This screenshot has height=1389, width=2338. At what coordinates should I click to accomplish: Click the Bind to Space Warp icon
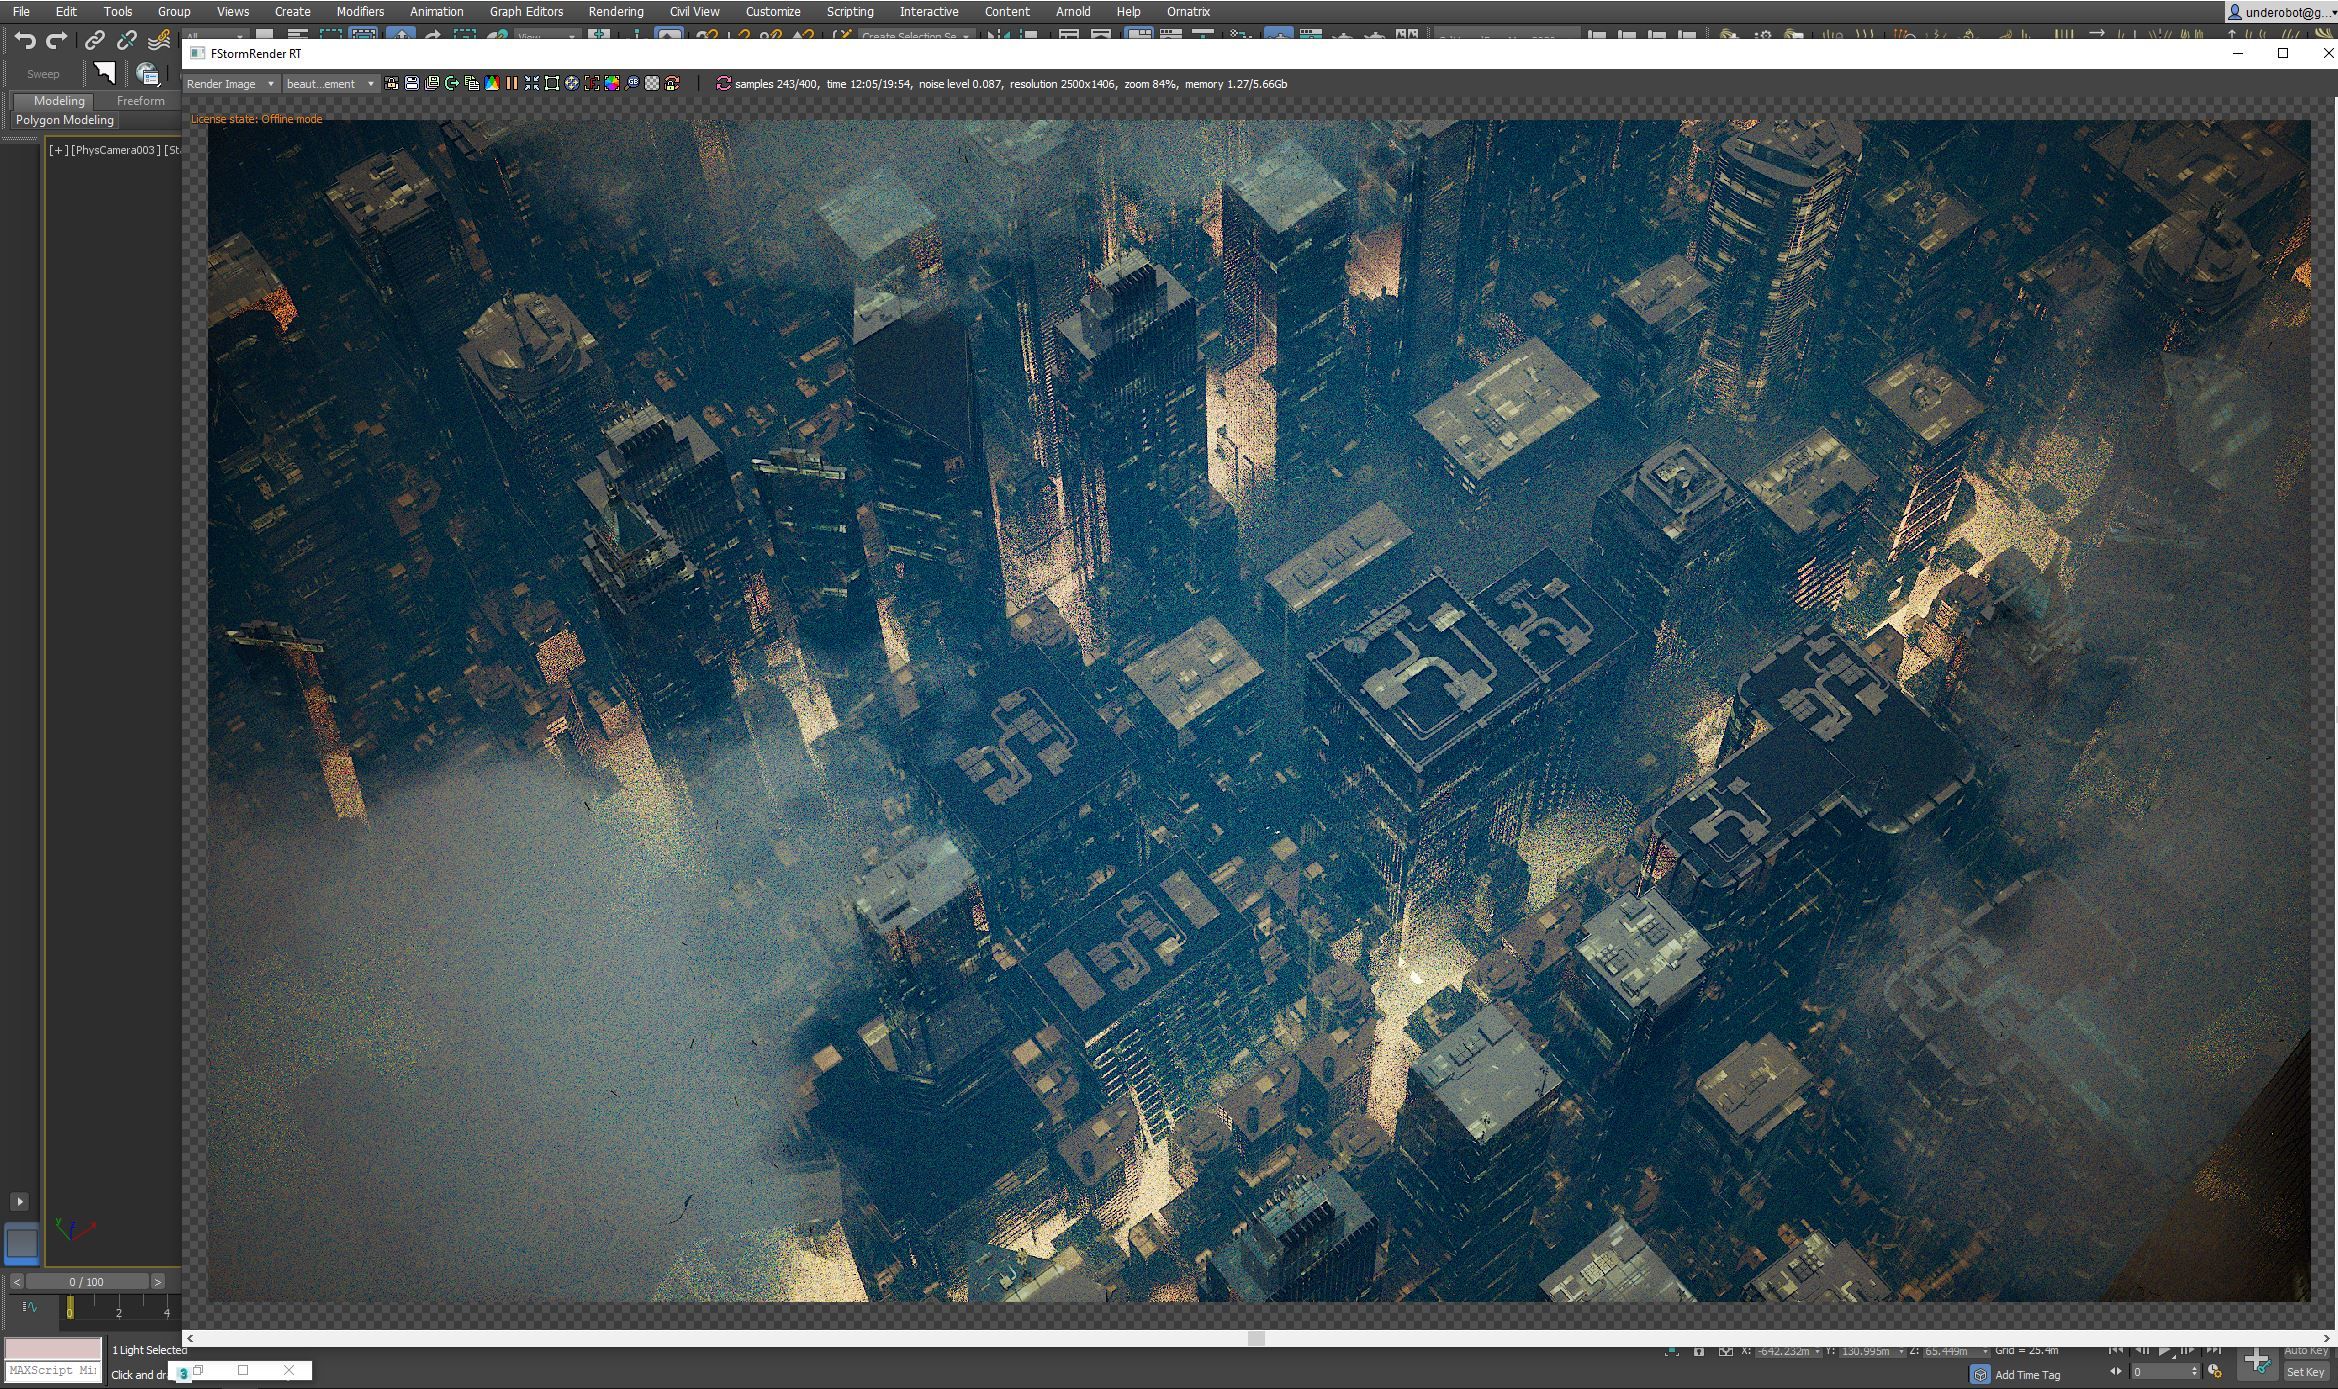click(158, 40)
